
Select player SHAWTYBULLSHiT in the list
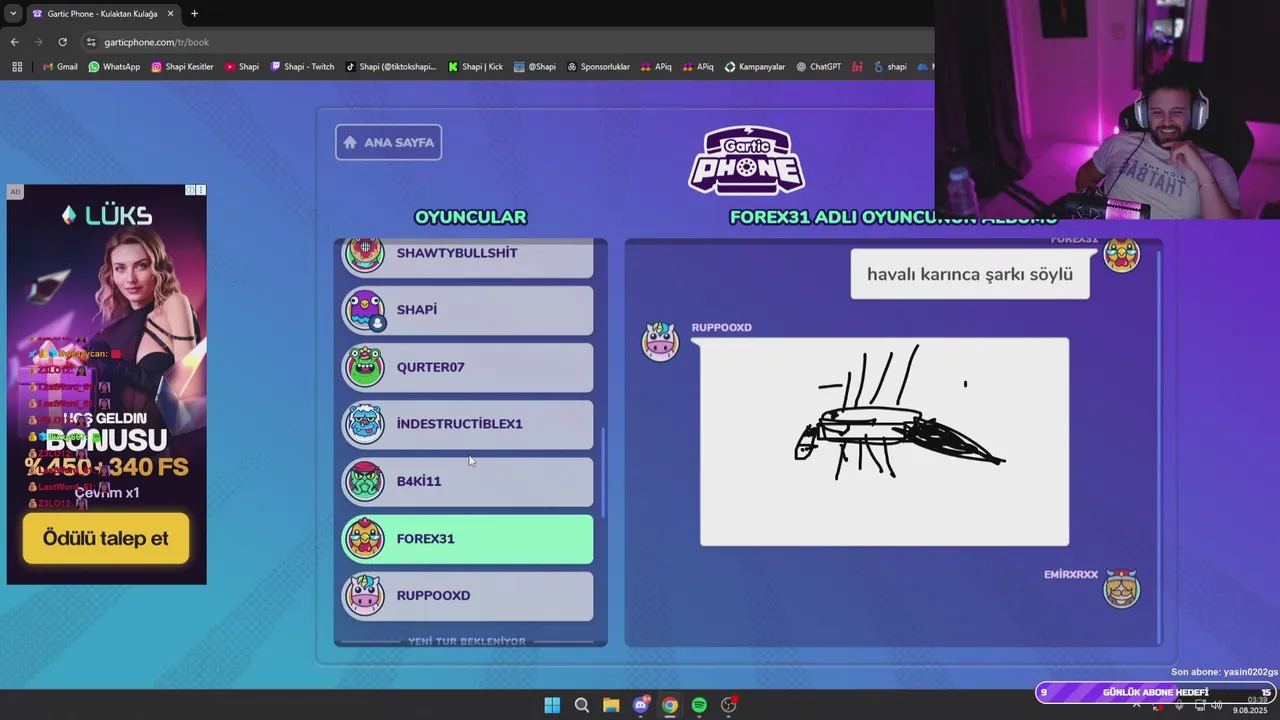click(x=468, y=257)
